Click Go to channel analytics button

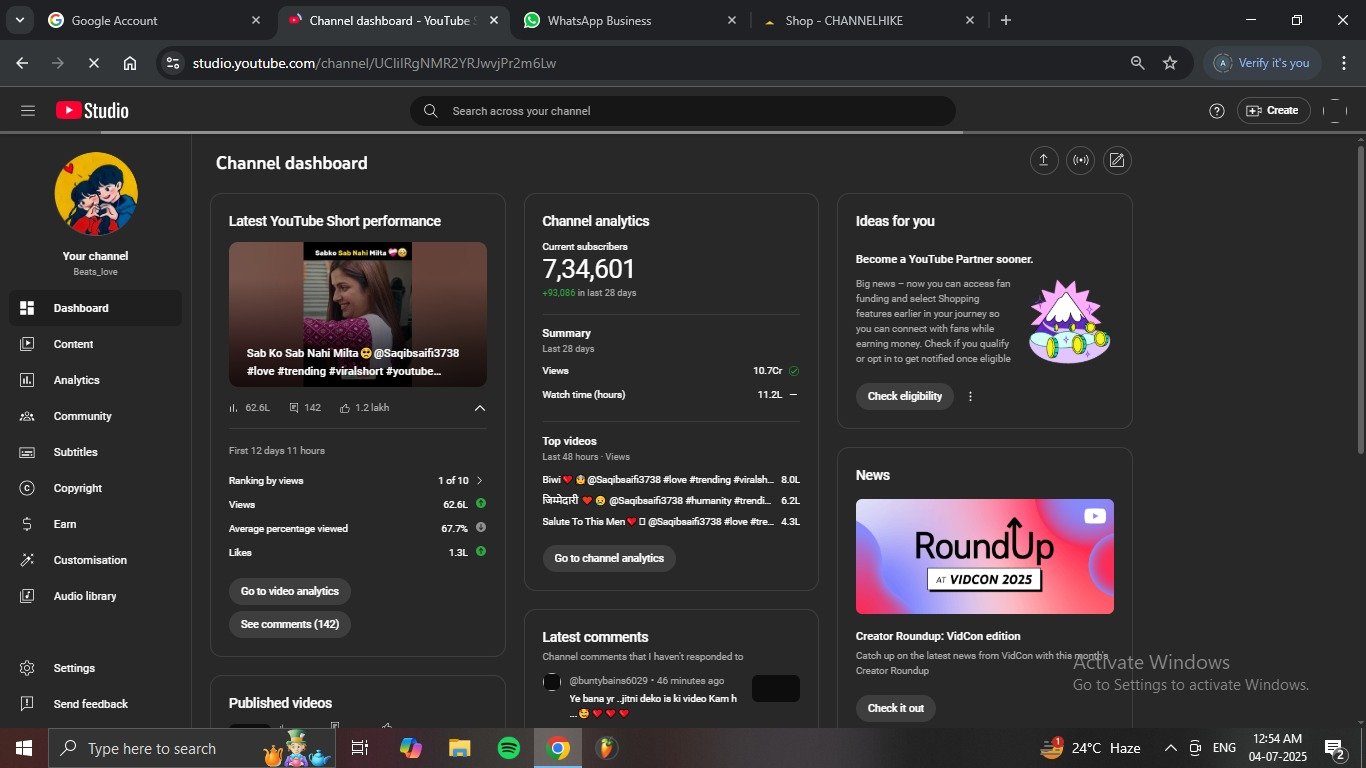609,558
